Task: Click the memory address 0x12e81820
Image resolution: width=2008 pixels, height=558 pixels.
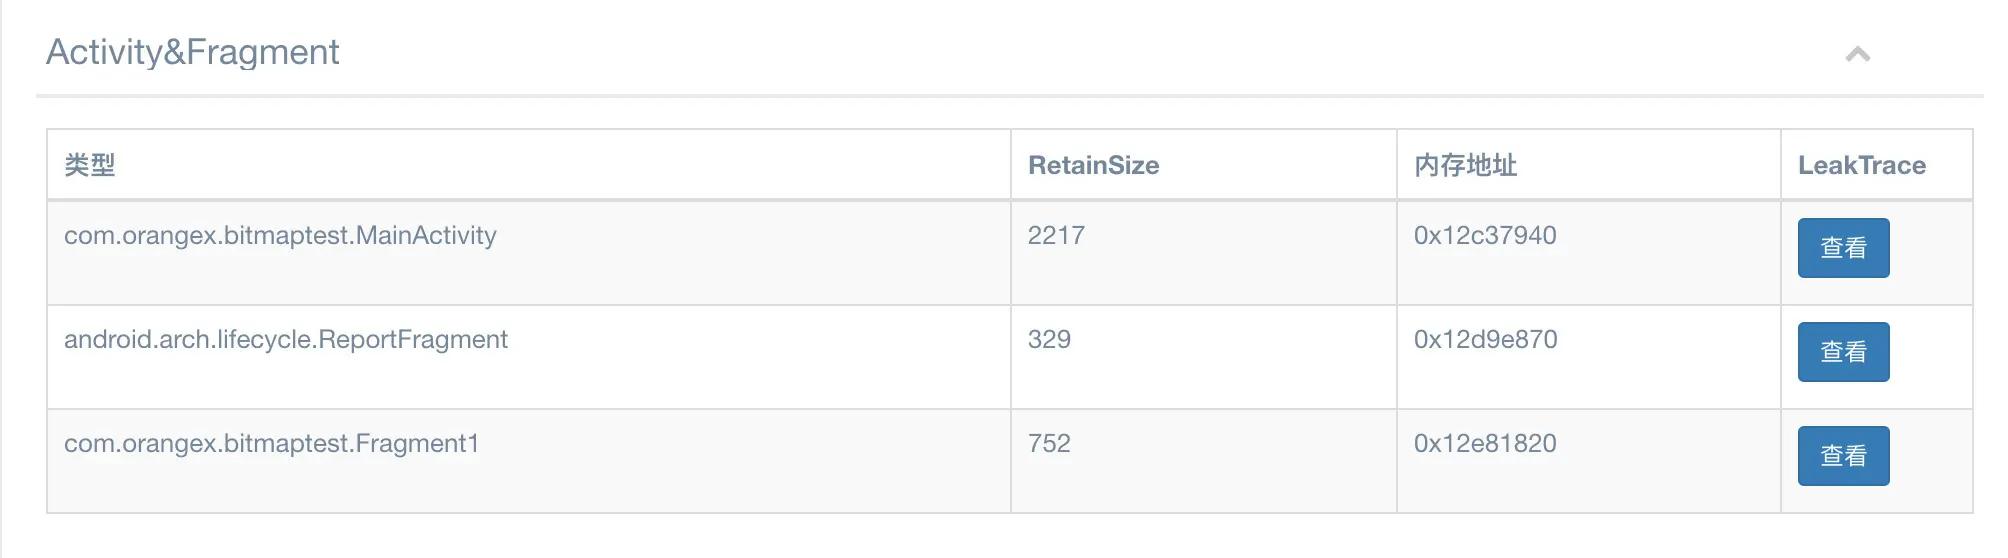Action: click(1485, 444)
